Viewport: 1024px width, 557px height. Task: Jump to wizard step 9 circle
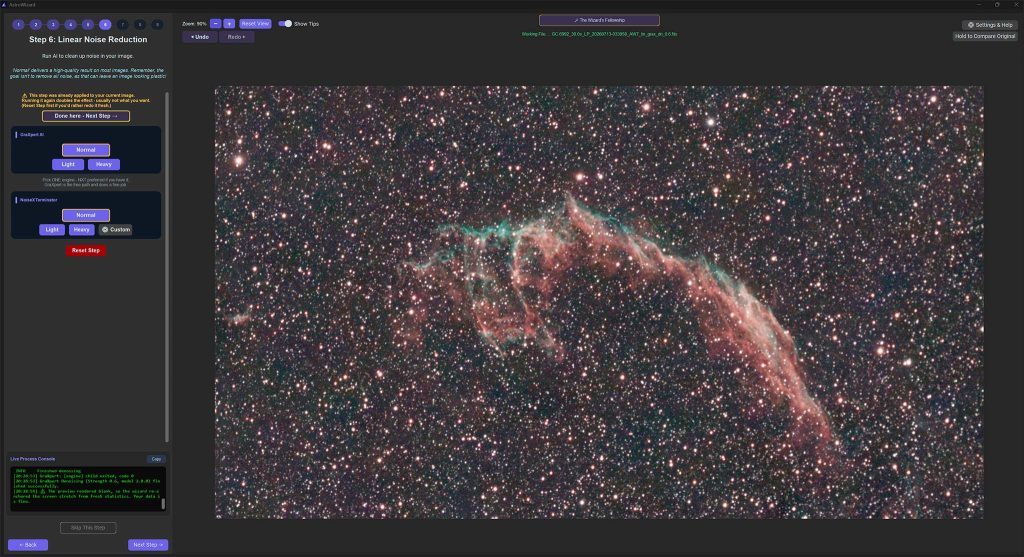click(157, 25)
